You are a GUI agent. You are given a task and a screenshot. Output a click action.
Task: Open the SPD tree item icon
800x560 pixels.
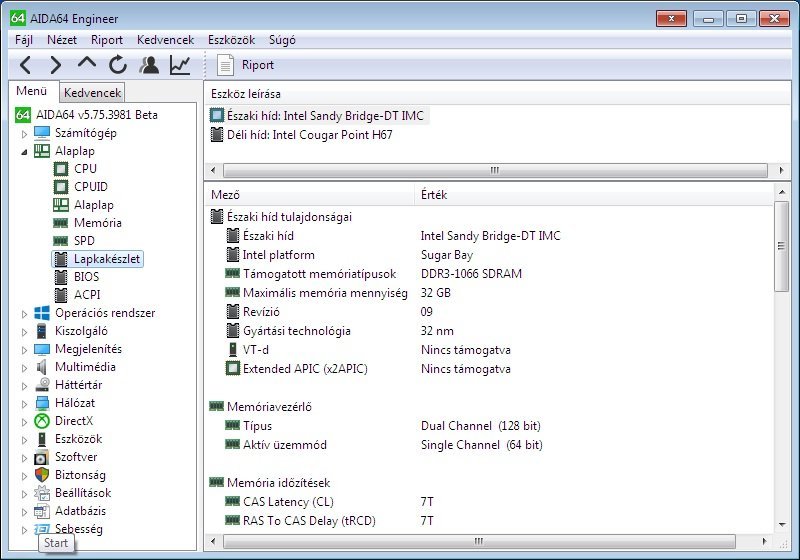point(61,241)
